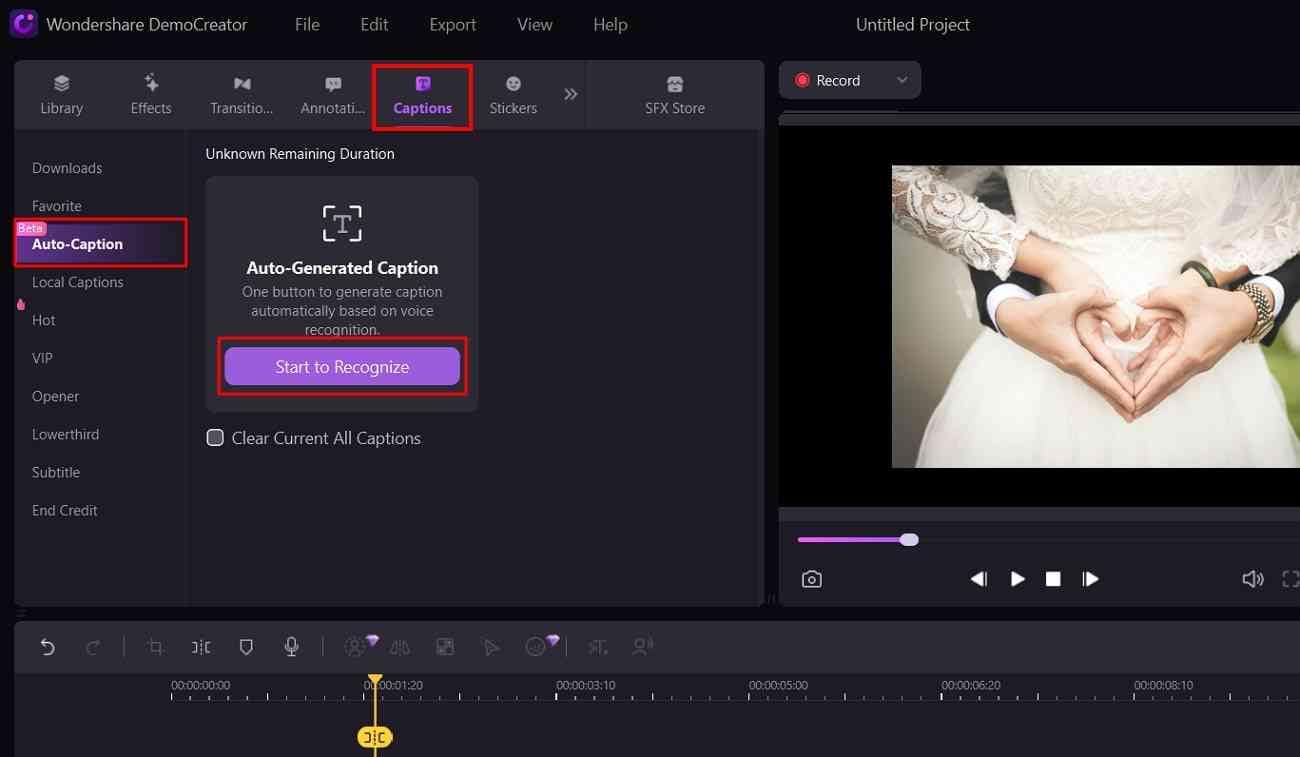The height and width of the screenshot is (757, 1300).
Task: Step to the next frame
Action: (1090, 579)
